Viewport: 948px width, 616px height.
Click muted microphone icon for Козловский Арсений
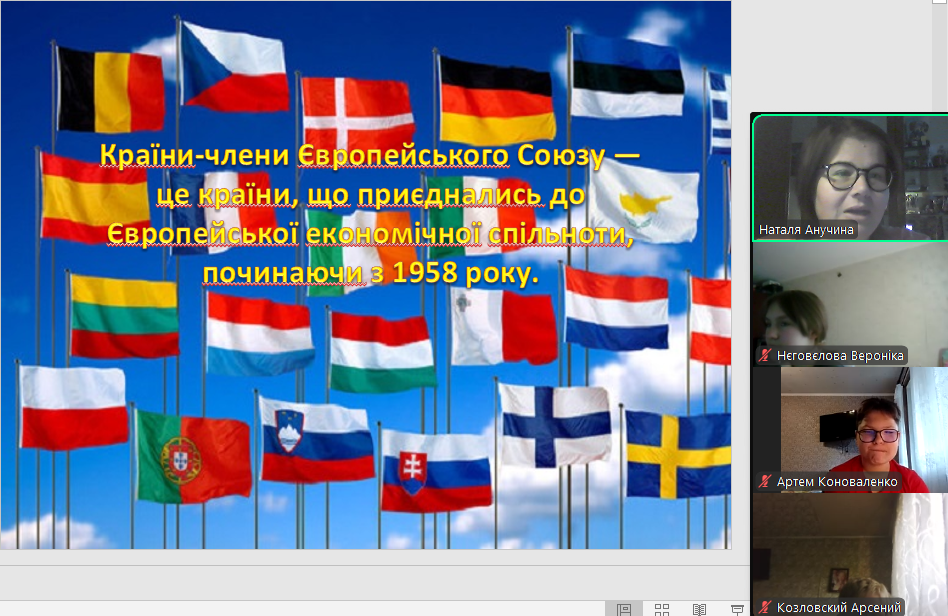[x=766, y=607]
